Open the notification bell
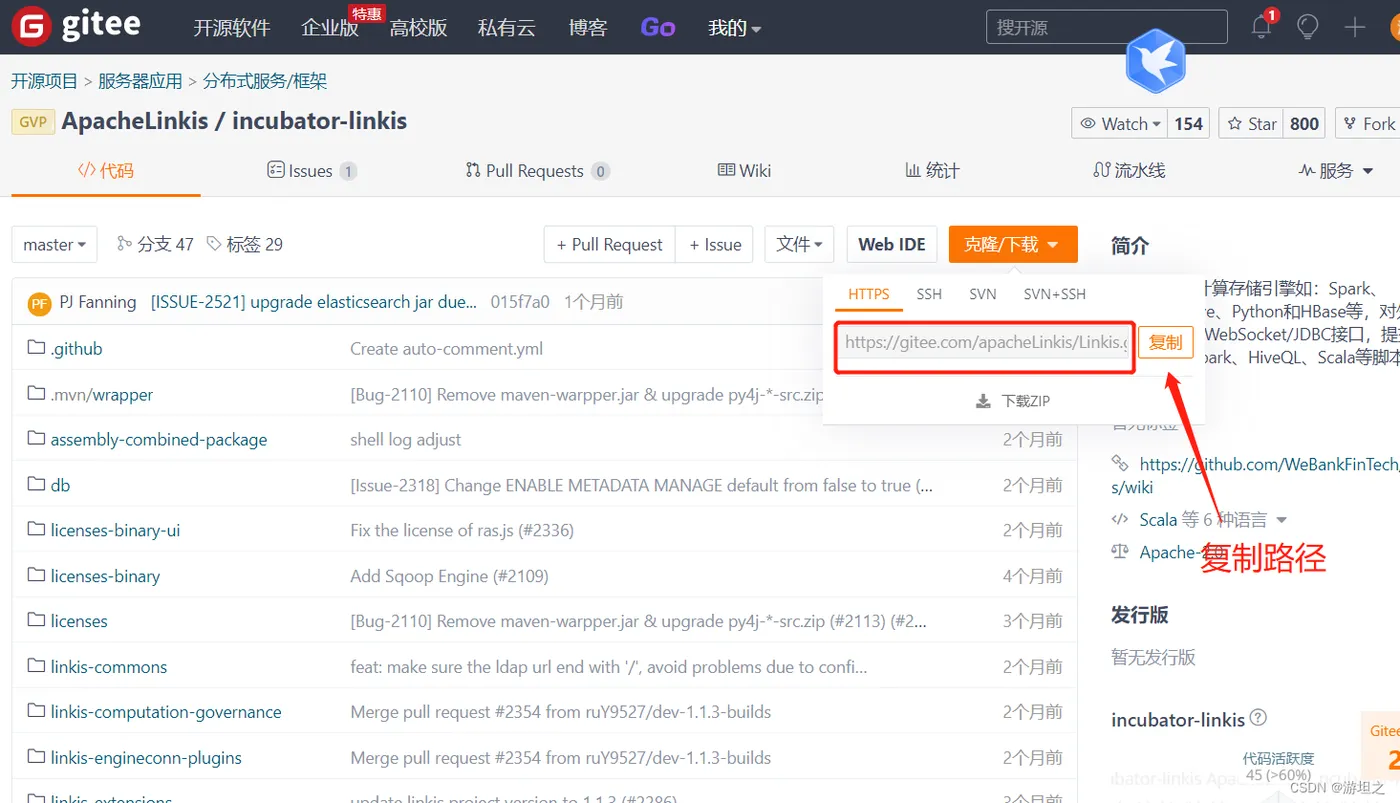Viewport: 1400px width, 803px height. click(x=1261, y=28)
